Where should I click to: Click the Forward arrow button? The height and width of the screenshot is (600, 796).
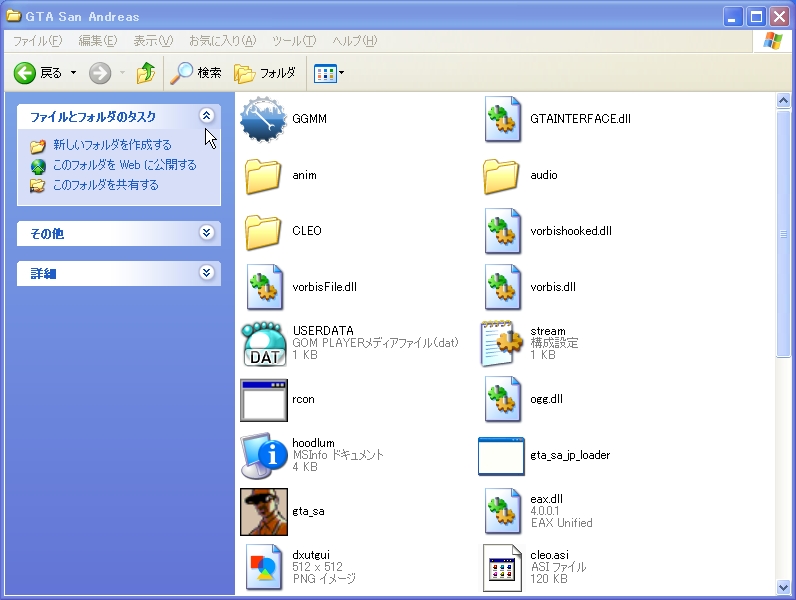click(100, 73)
